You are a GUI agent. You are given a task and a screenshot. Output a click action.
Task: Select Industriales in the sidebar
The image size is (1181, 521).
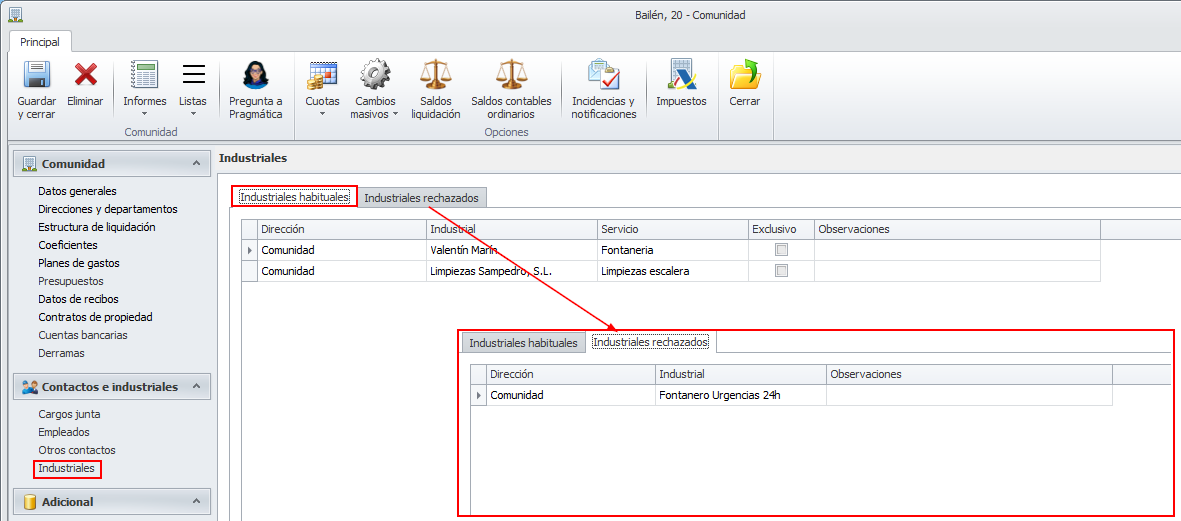pyautogui.click(x=67, y=468)
